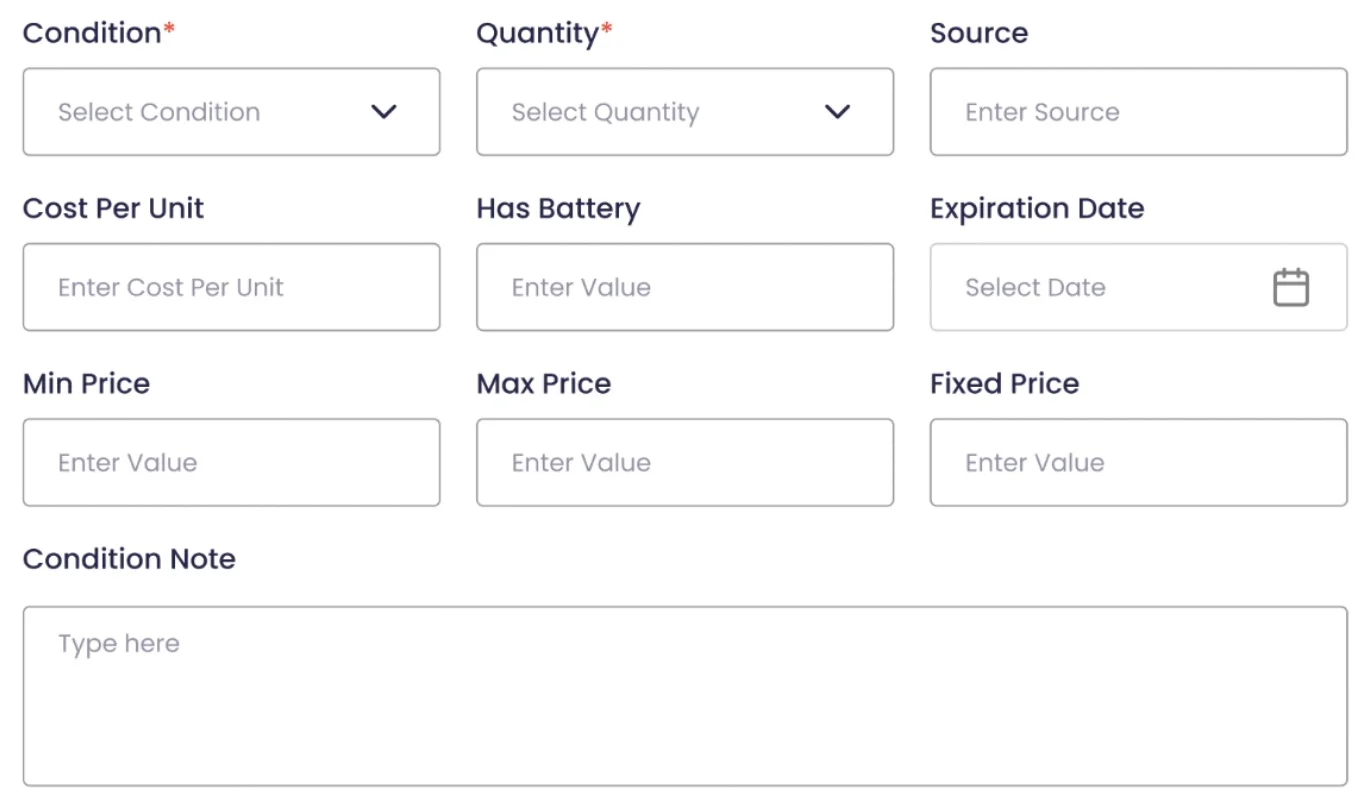Click into the Cost Per Unit field
The width and height of the screenshot is (1366, 802).
click(x=231, y=287)
